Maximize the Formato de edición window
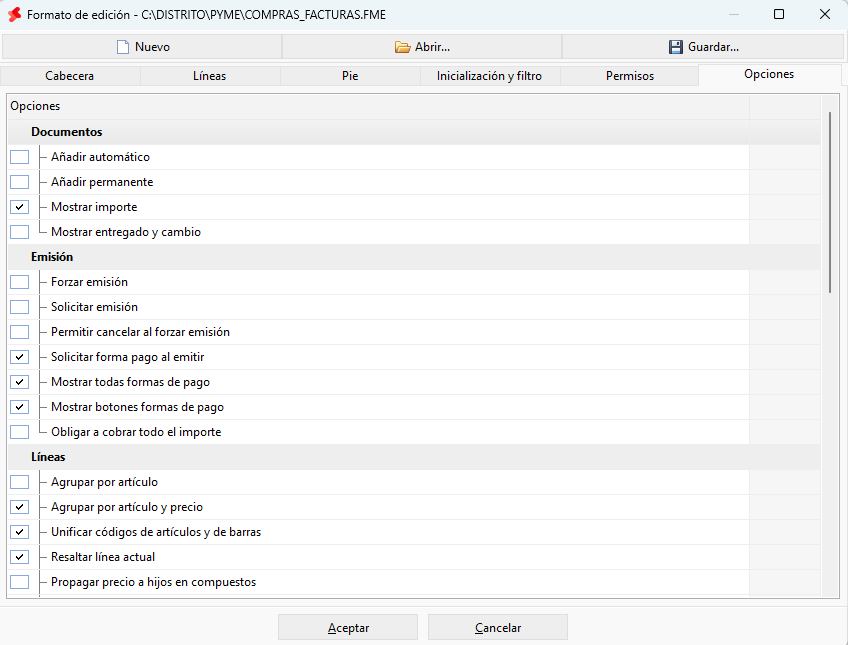The image size is (848, 645). tap(779, 14)
